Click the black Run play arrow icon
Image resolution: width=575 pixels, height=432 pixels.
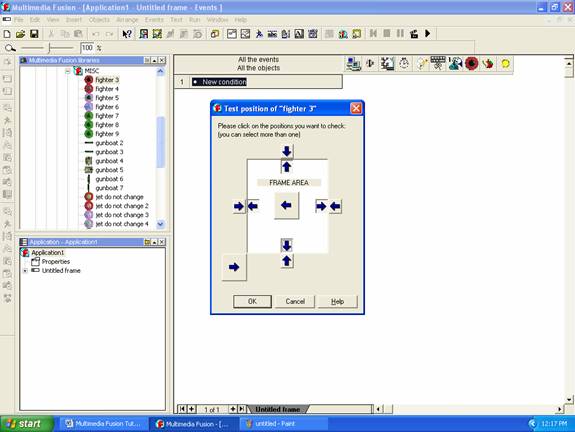click(428, 34)
